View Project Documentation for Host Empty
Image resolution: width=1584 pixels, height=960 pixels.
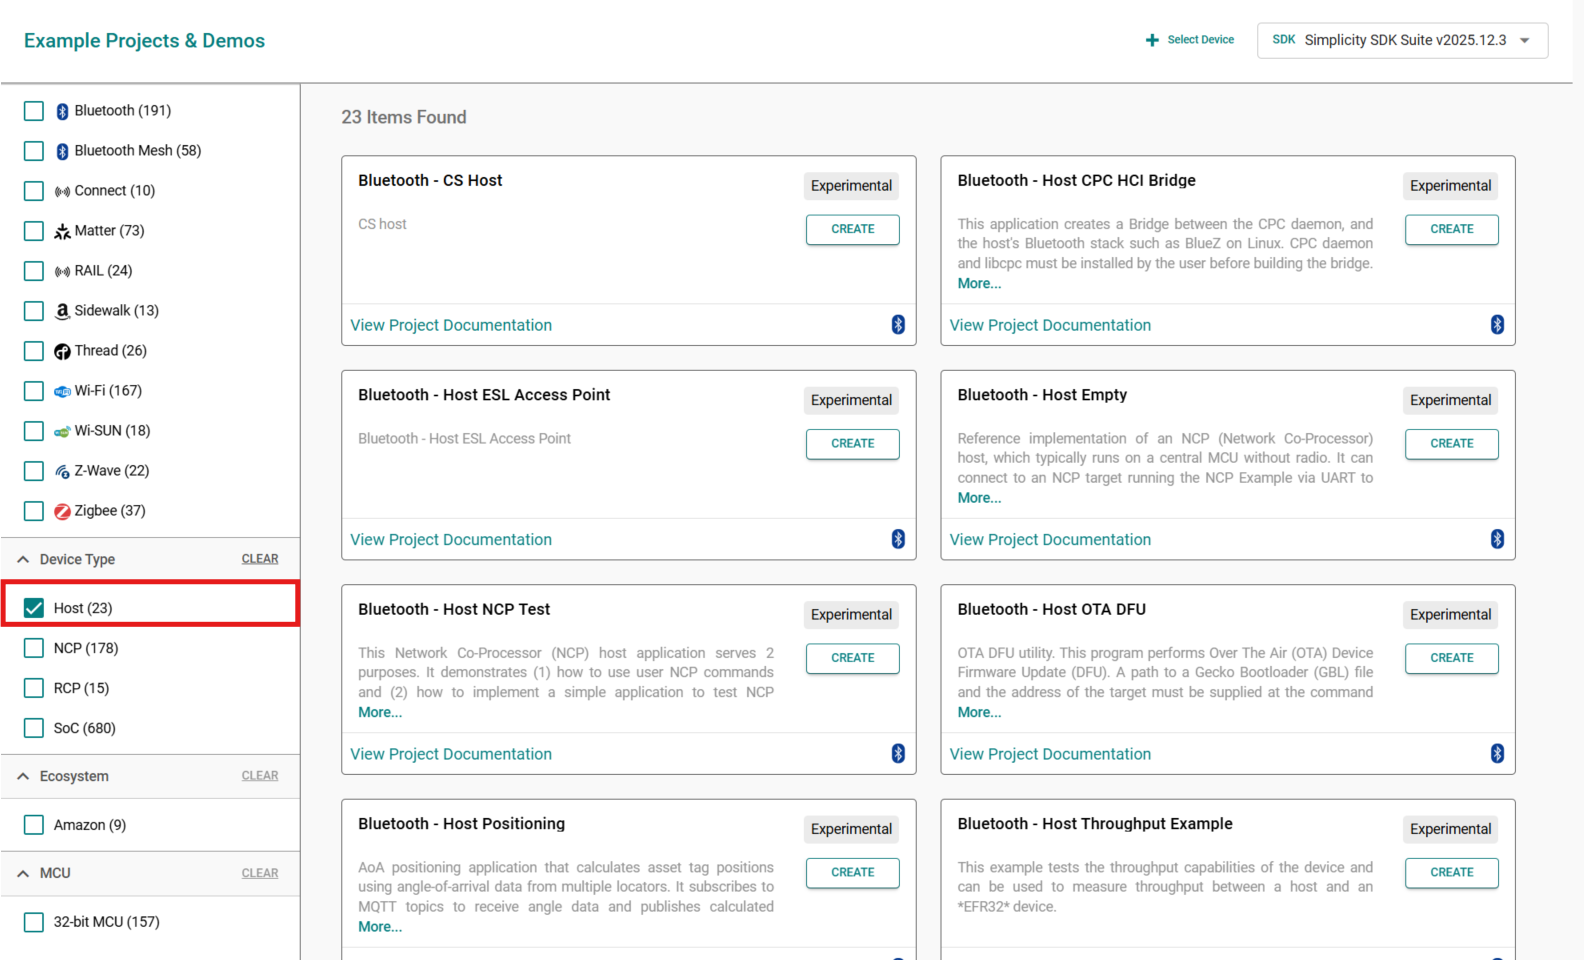(1050, 540)
